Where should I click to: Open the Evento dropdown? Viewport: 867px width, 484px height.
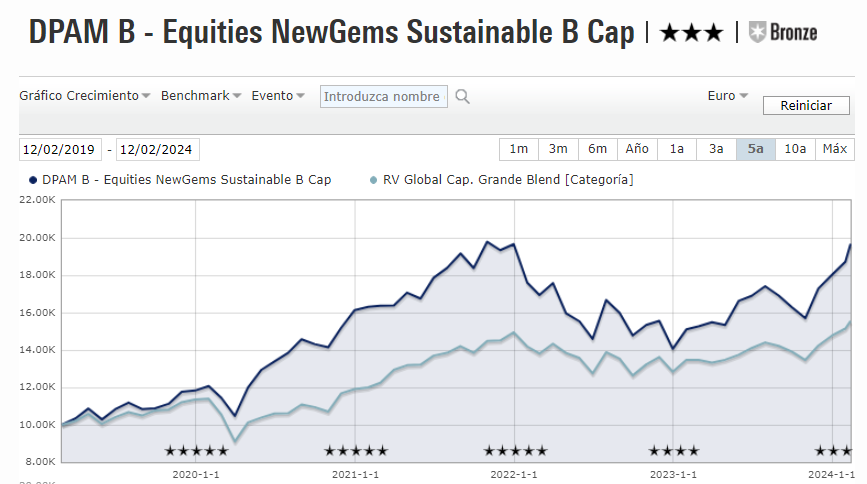coord(279,96)
